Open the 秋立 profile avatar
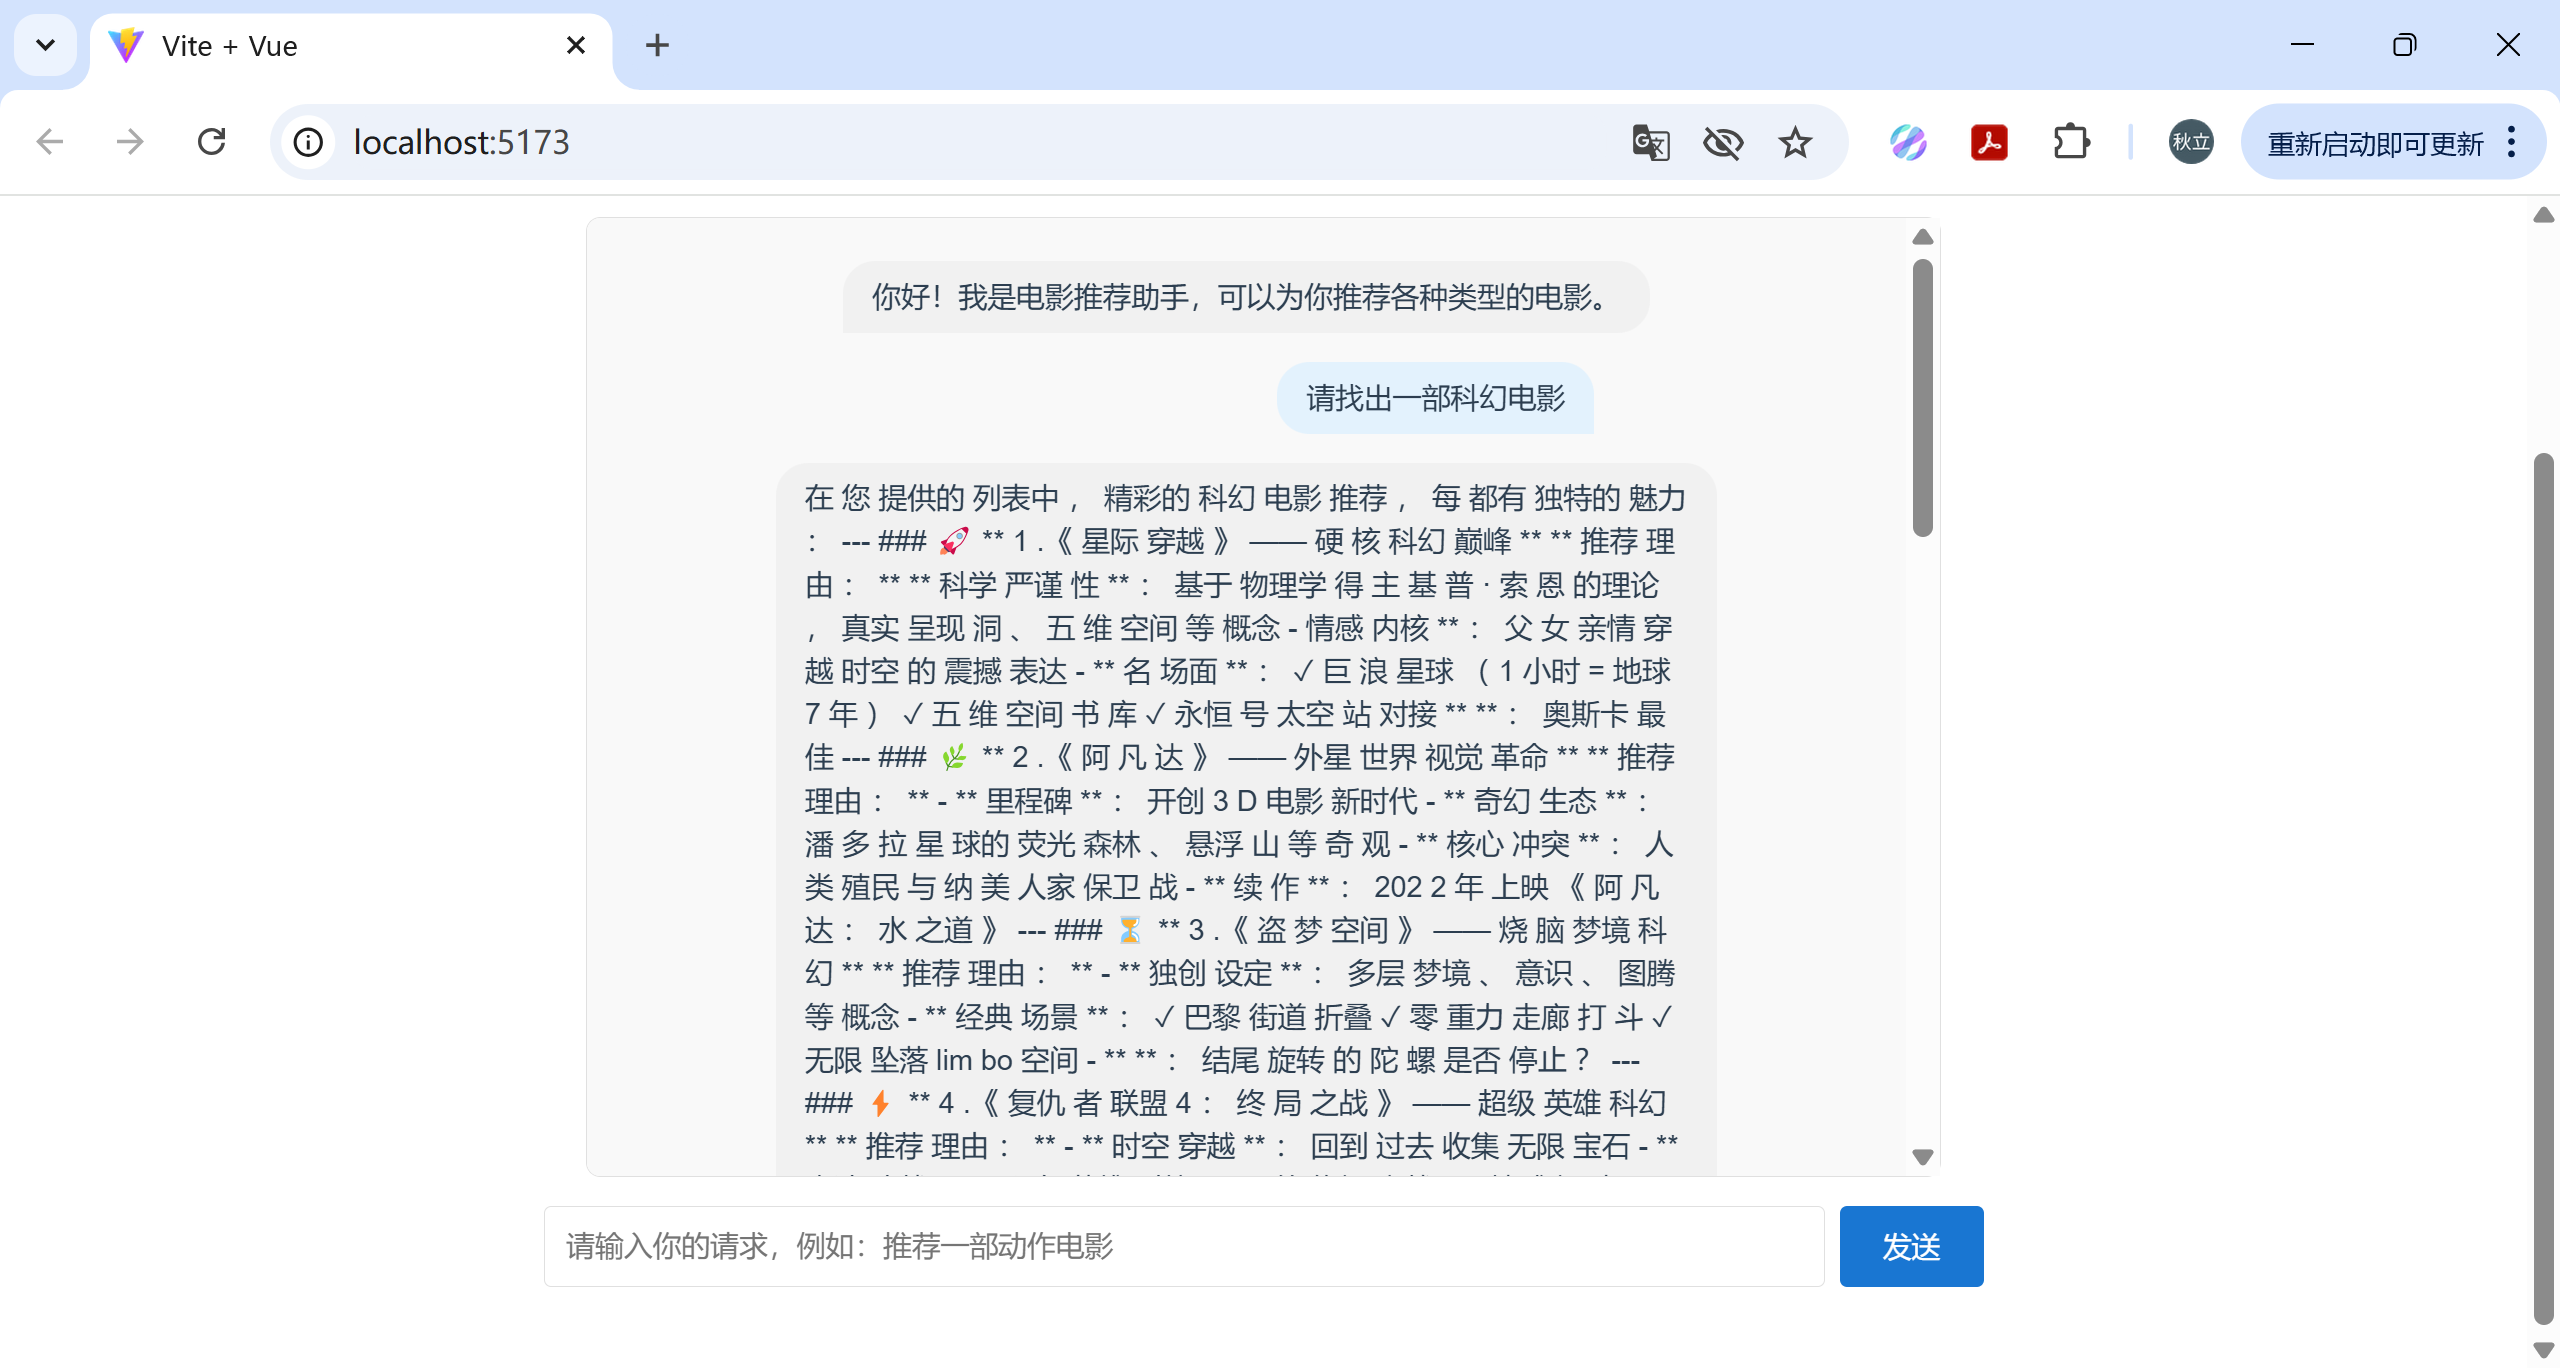The height and width of the screenshot is (1368, 2560). coord(2190,142)
